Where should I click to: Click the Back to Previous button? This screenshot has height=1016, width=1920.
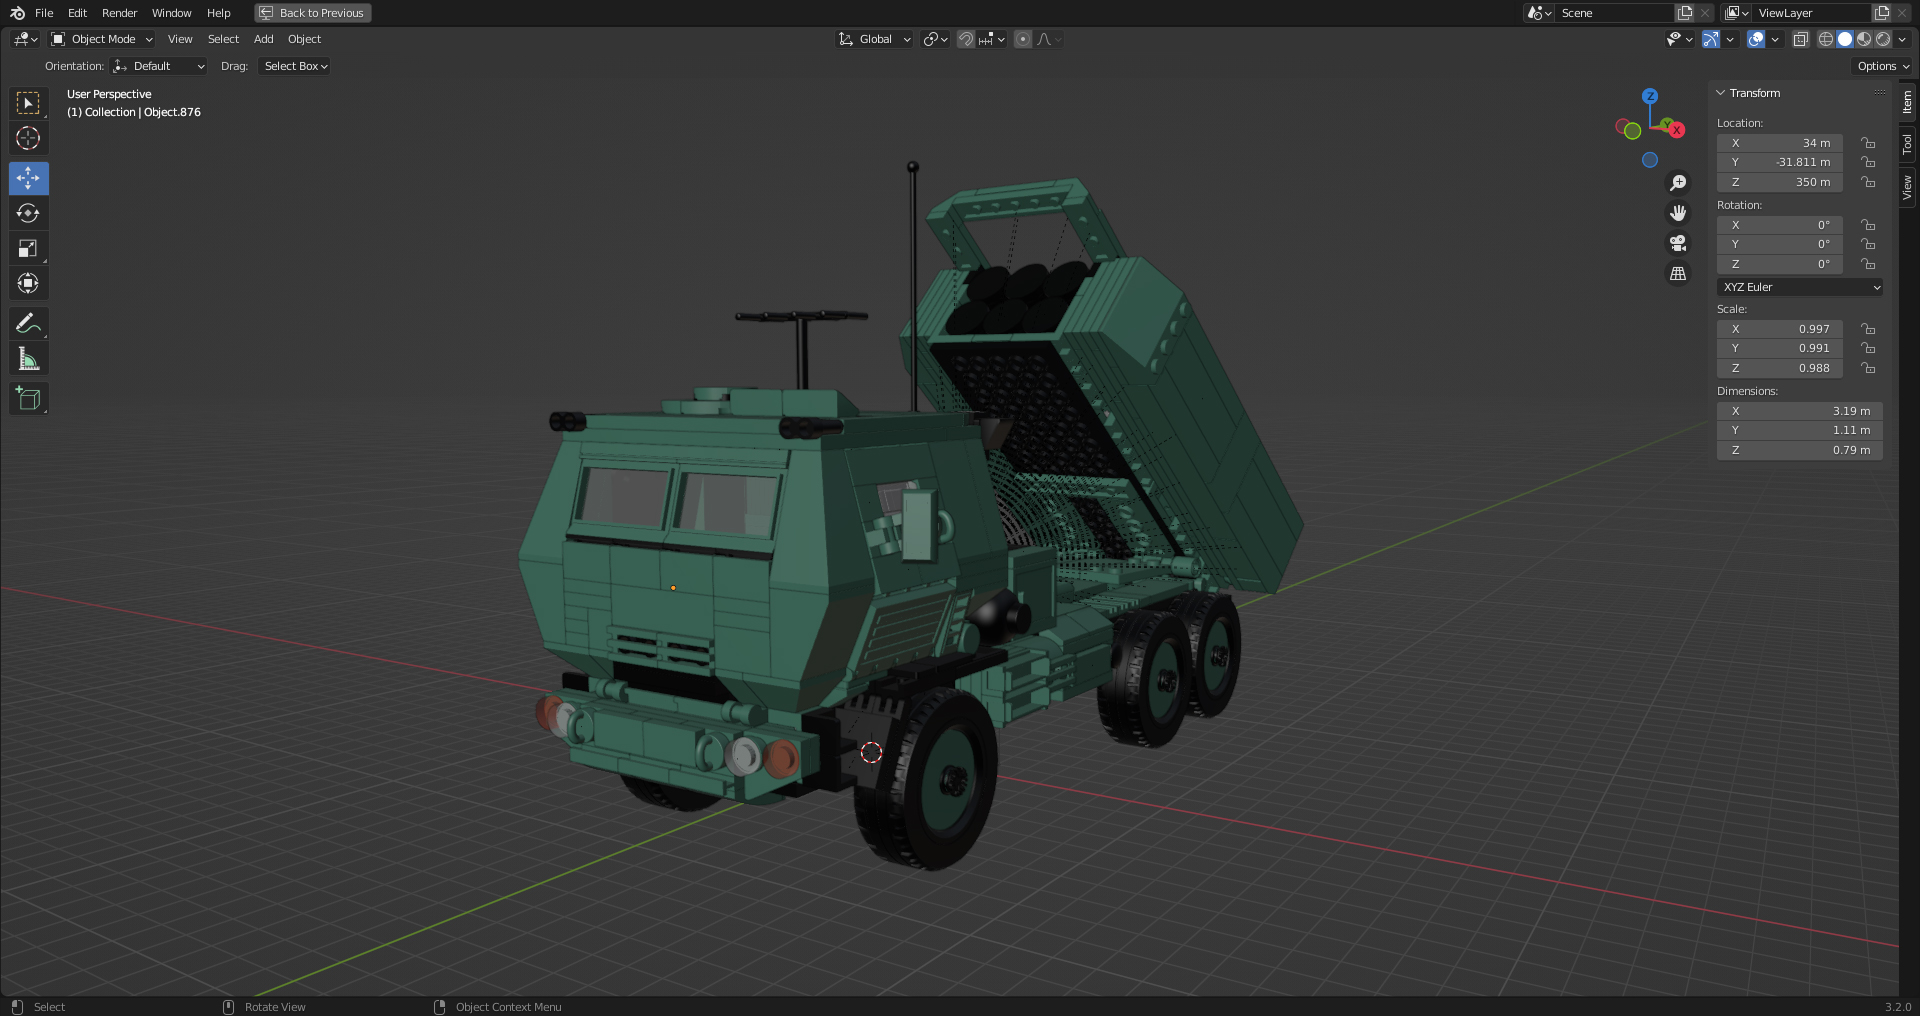coord(313,13)
